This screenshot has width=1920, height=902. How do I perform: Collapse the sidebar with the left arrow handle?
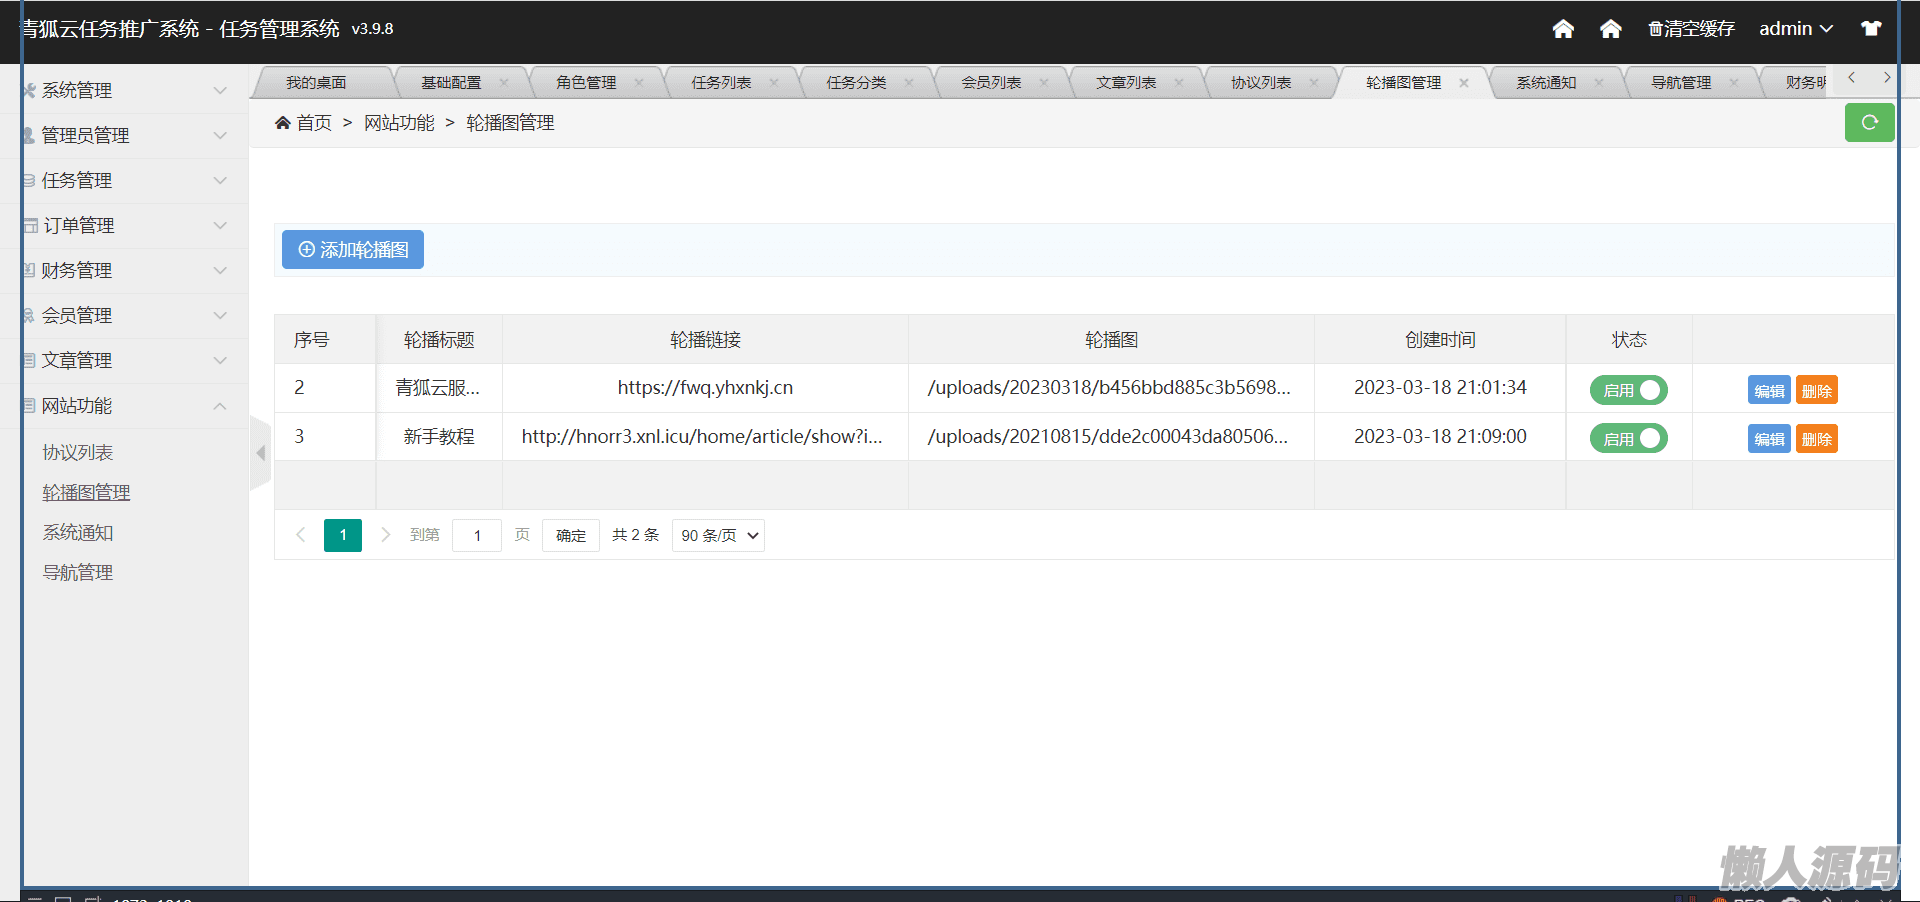(260, 453)
